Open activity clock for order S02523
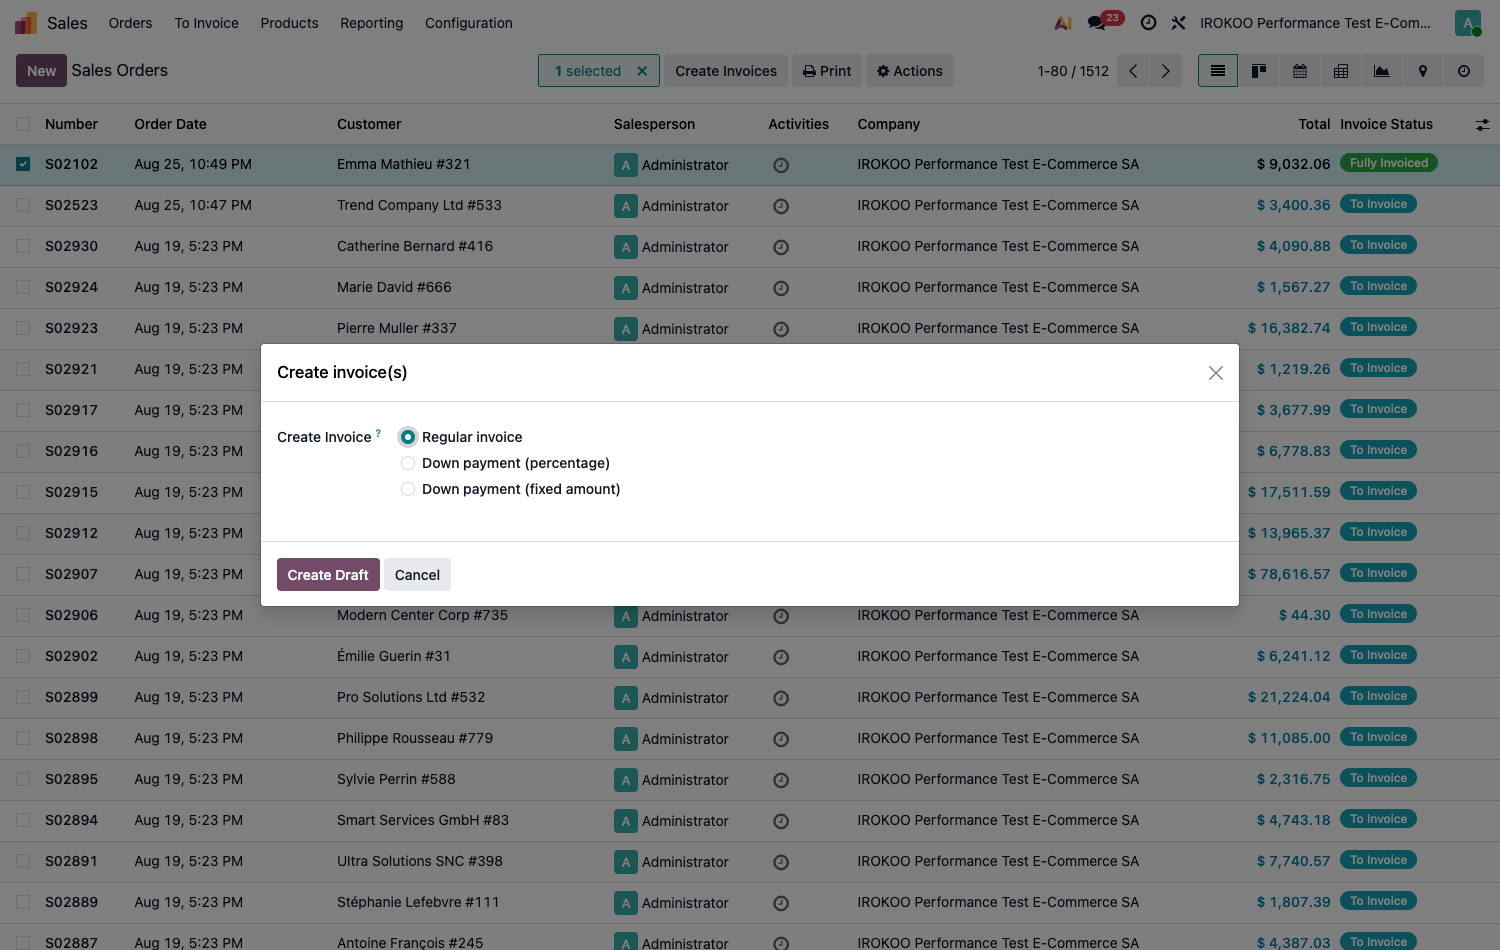This screenshot has width=1500, height=950. point(781,206)
